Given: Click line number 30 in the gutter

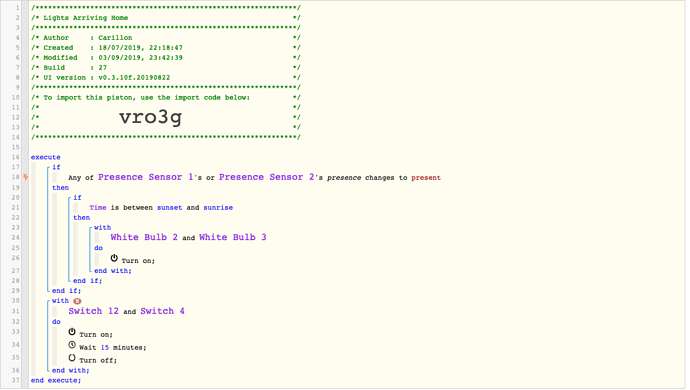Looking at the screenshot, I should 15,301.
